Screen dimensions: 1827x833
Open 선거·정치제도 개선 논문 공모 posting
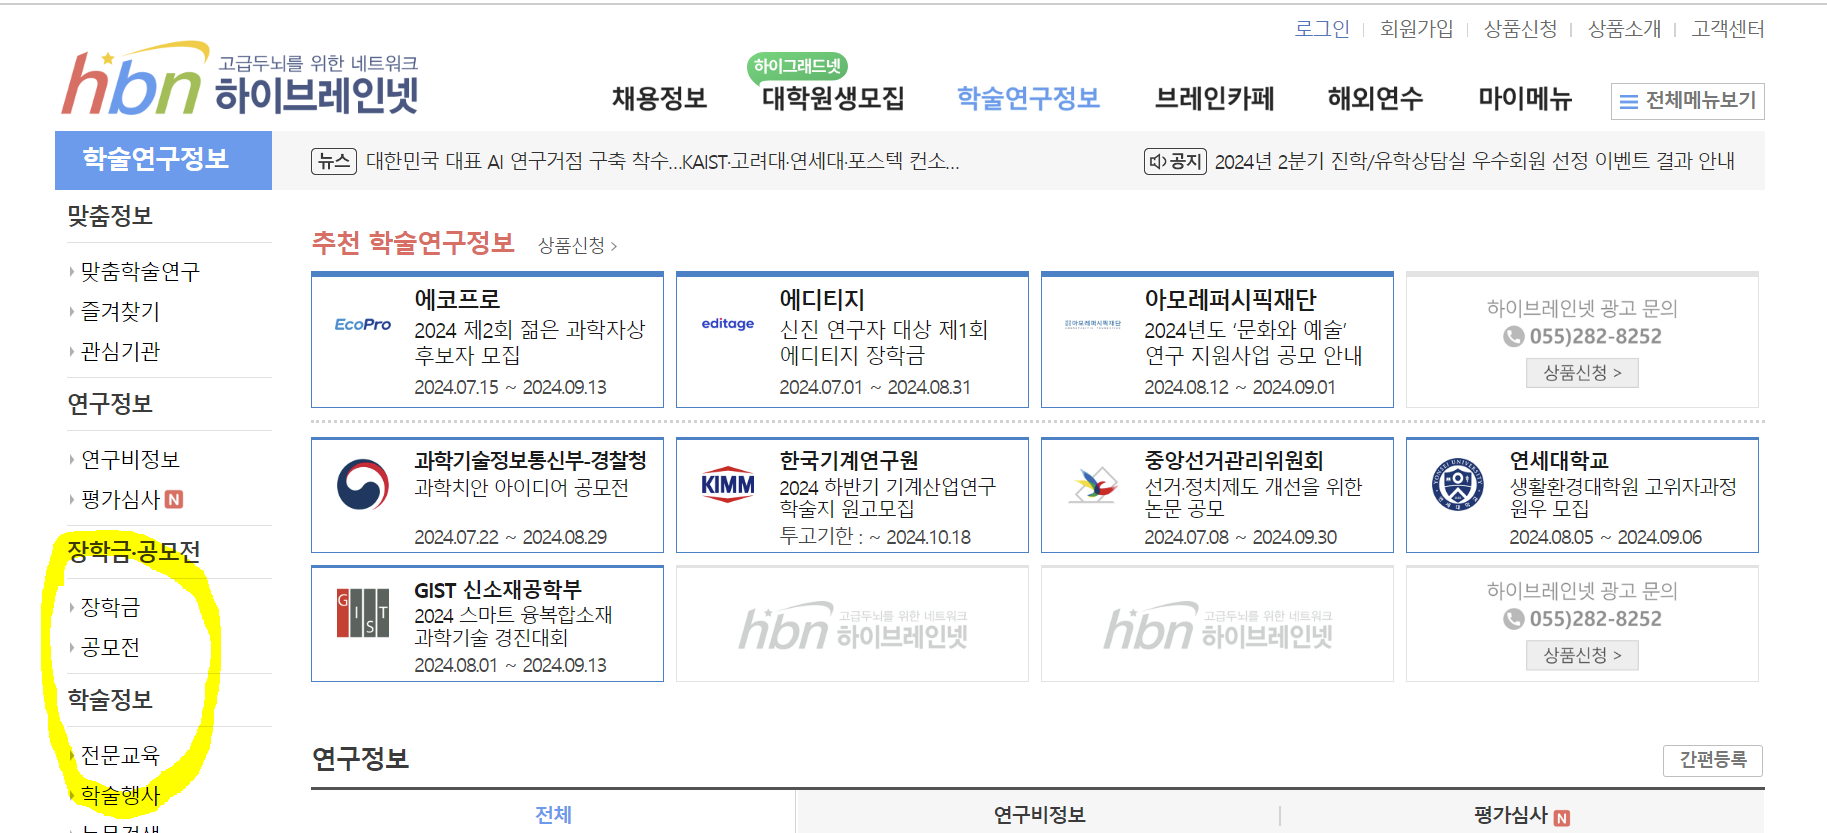[1253, 498]
